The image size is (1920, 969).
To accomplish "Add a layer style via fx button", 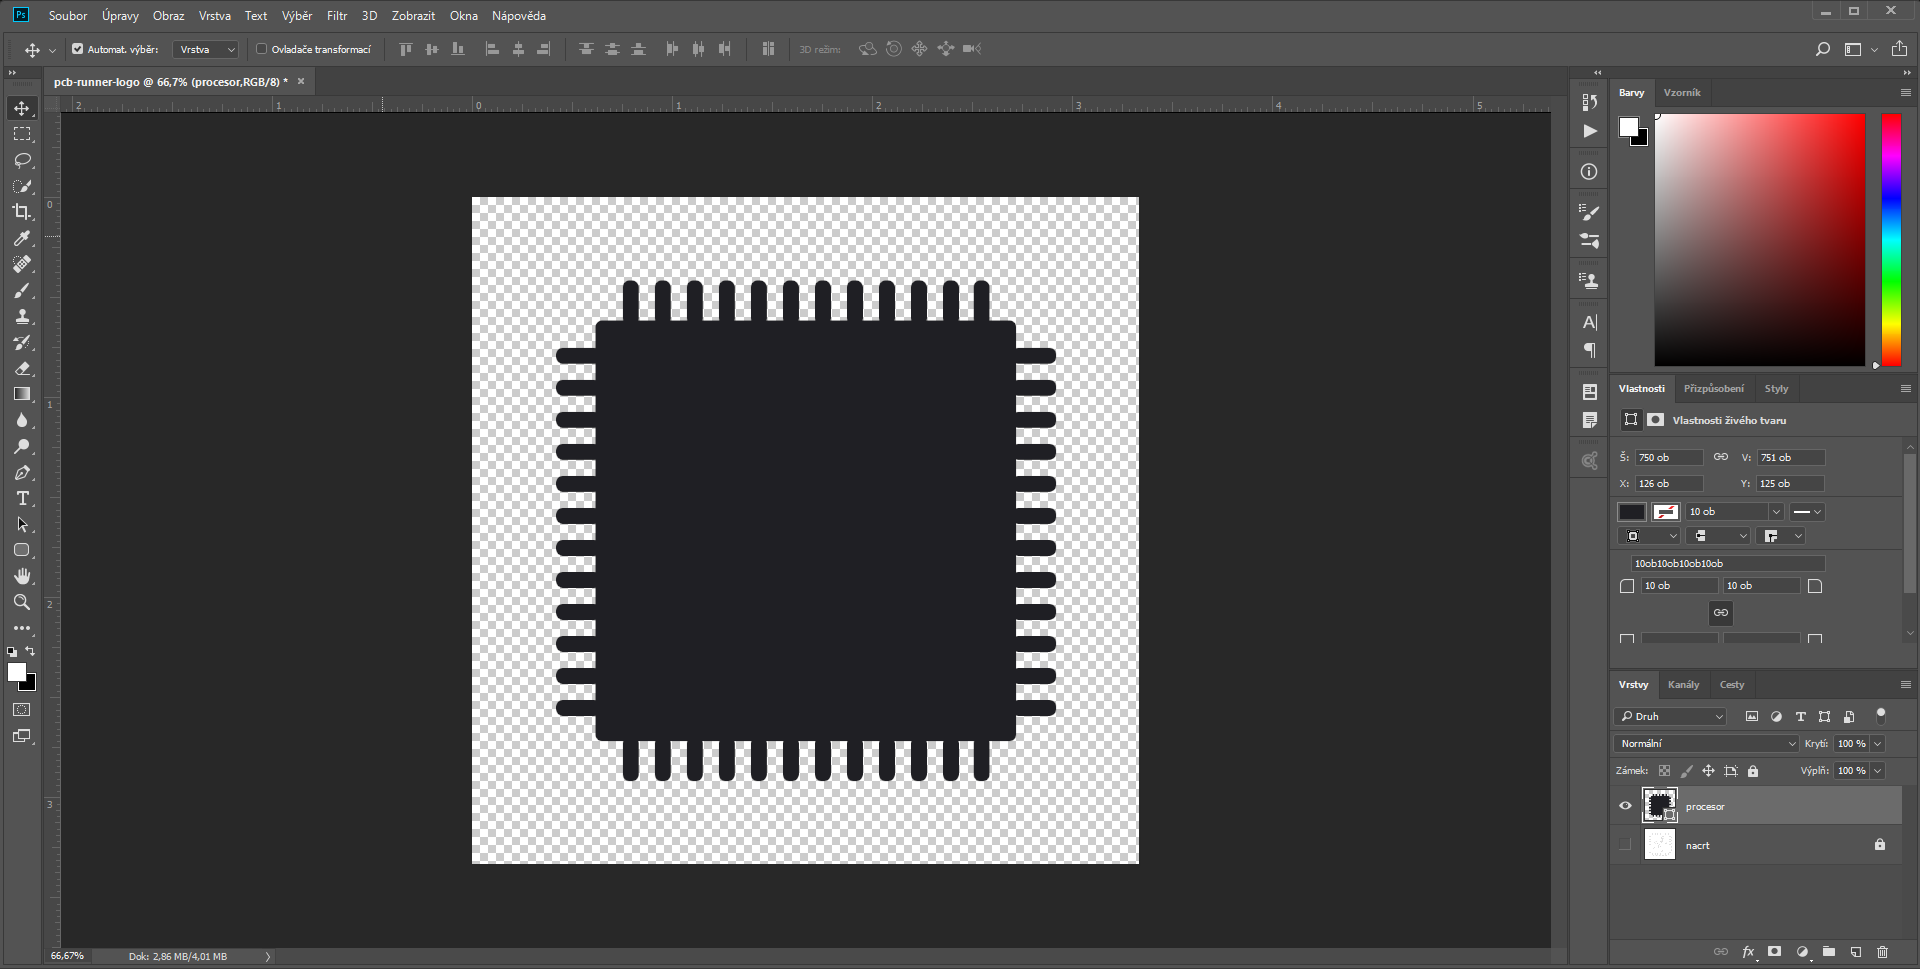I will coord(1749,952).
